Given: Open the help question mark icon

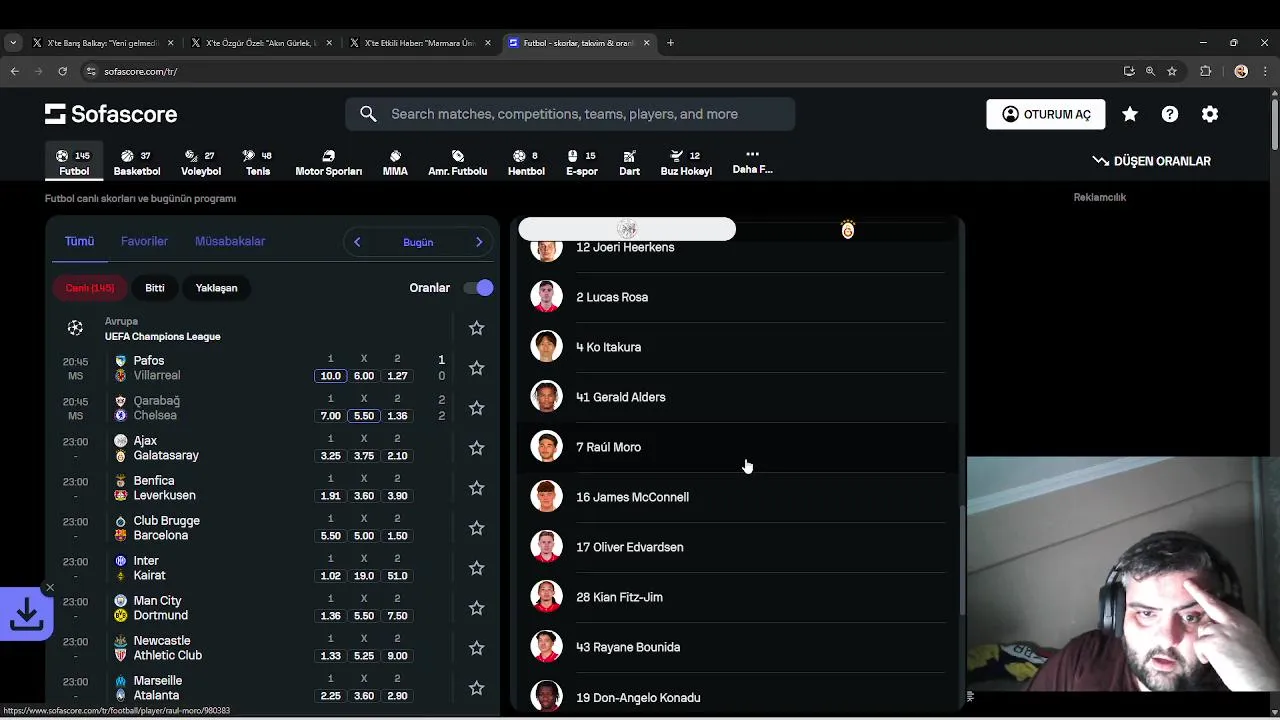Looking at the screenshot, I should 1170,114.
